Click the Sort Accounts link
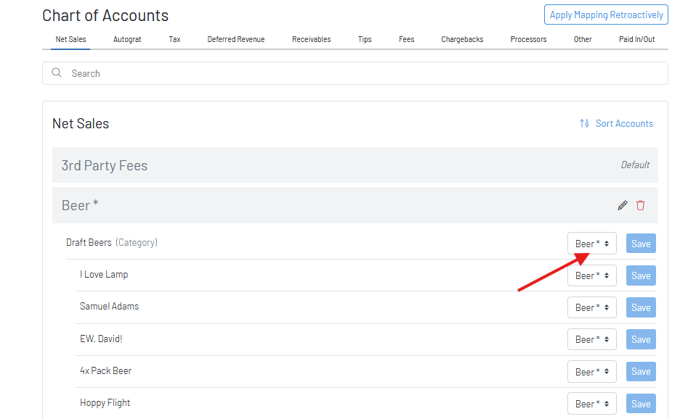The height and width of the screenshot is (419, 688). pos(624,124)
